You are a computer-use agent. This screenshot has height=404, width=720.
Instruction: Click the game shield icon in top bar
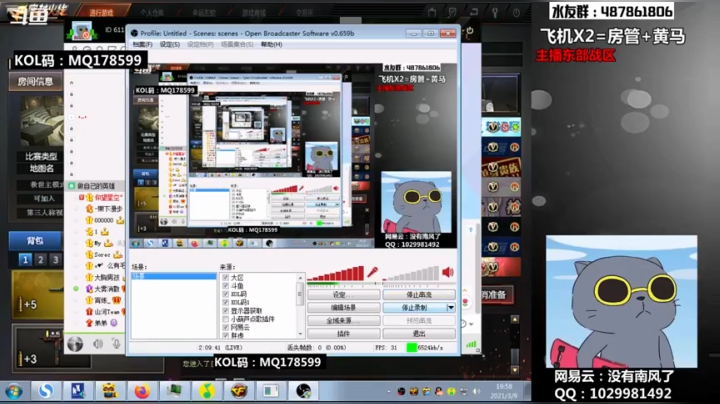[452, 12]
